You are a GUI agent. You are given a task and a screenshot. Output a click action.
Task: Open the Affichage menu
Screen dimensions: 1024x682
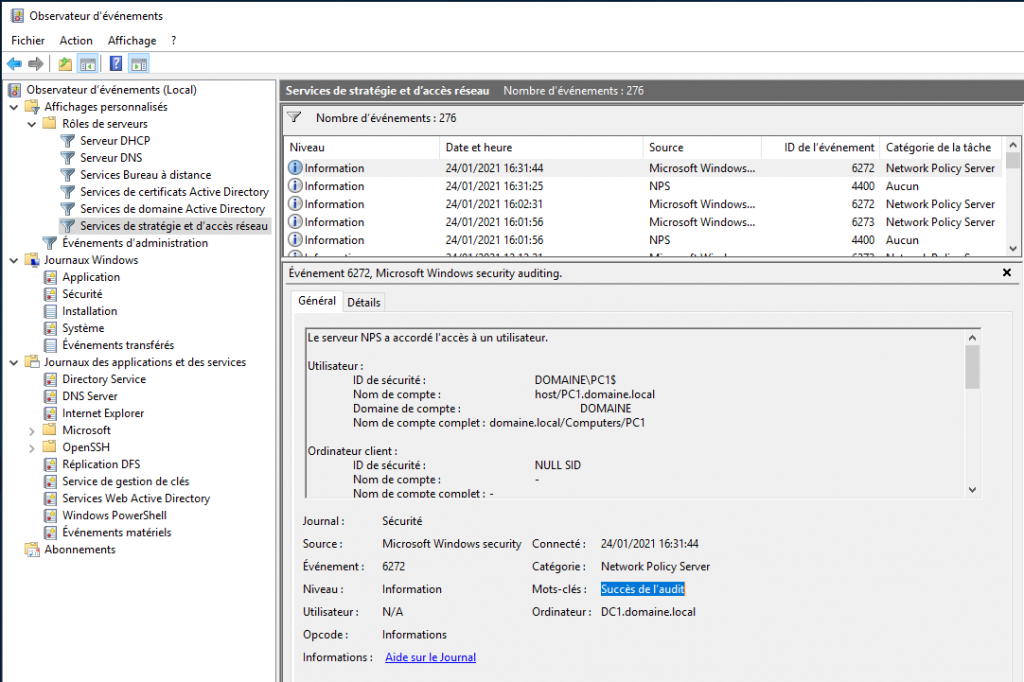(x=132, y=41)
